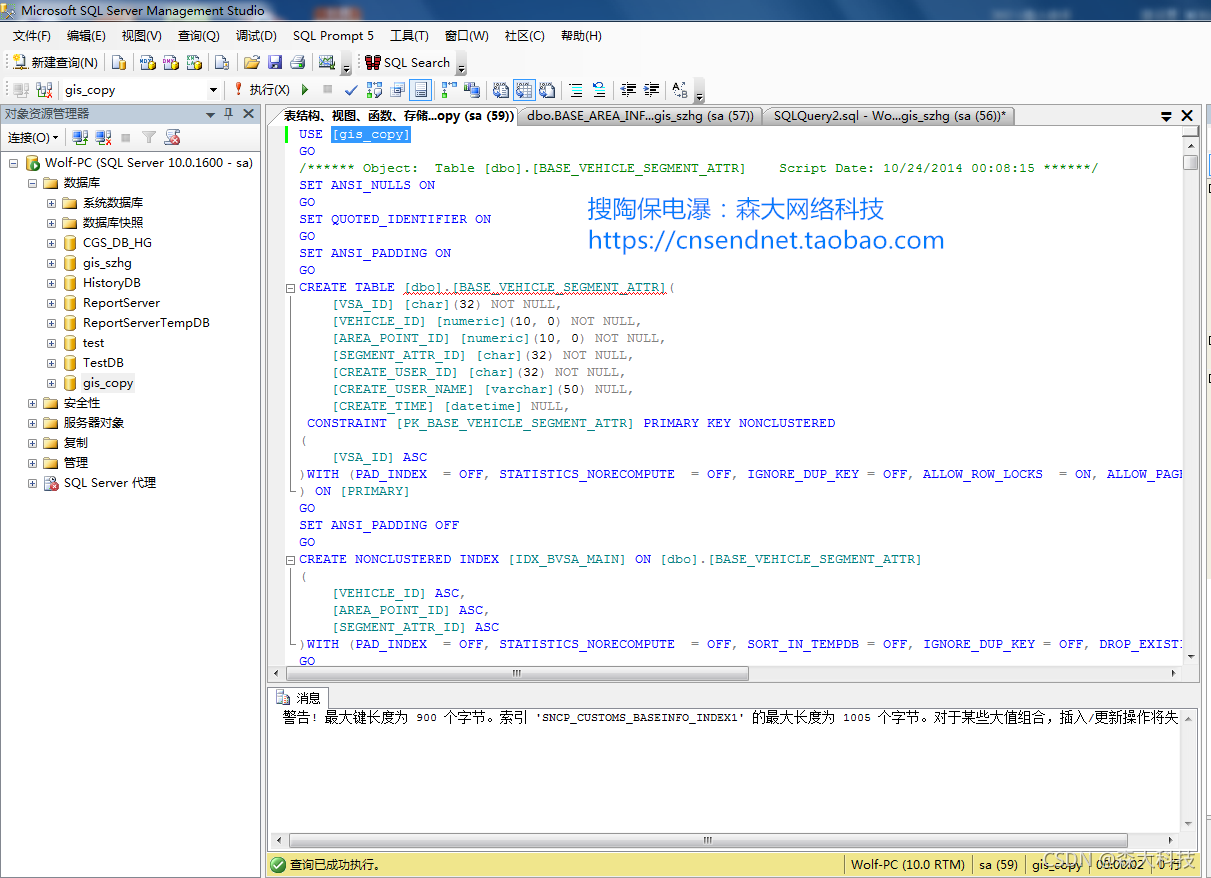Image resolution: width=1211 pixels, height=878 pixels.
Task: Click the green debug play arrow
Action: click(x=305, y=90)
